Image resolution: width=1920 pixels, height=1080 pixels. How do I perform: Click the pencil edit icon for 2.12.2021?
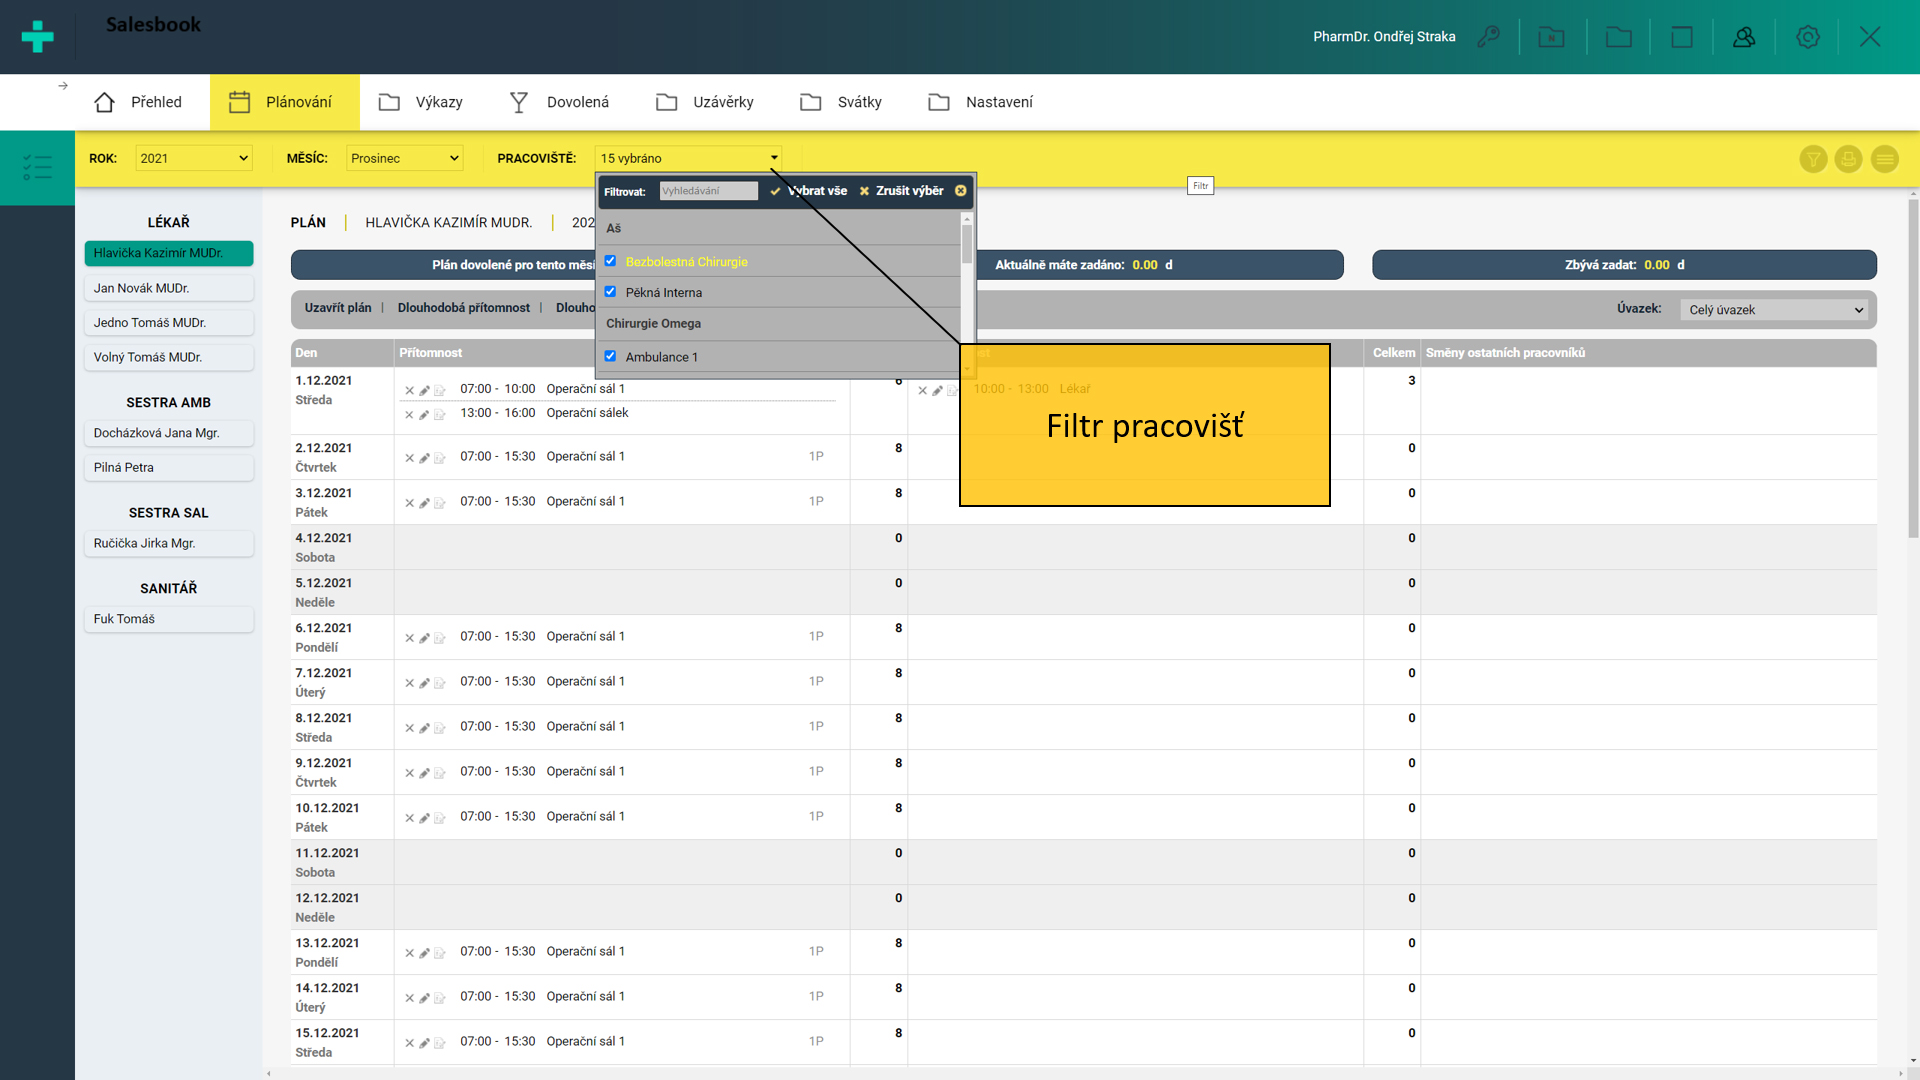coord(424,458)
